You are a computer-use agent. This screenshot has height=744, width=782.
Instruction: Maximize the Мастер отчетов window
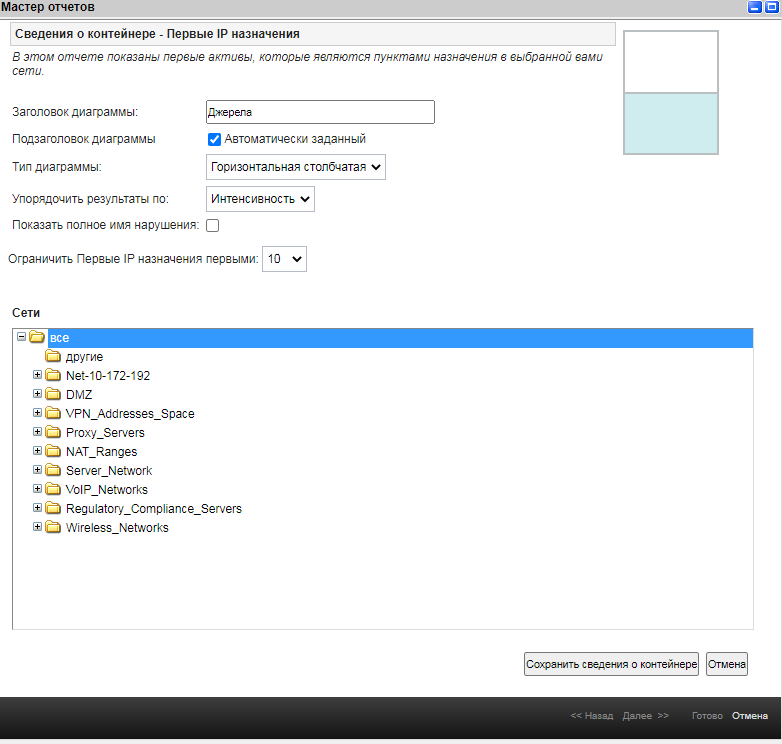[x=771, y=7]
